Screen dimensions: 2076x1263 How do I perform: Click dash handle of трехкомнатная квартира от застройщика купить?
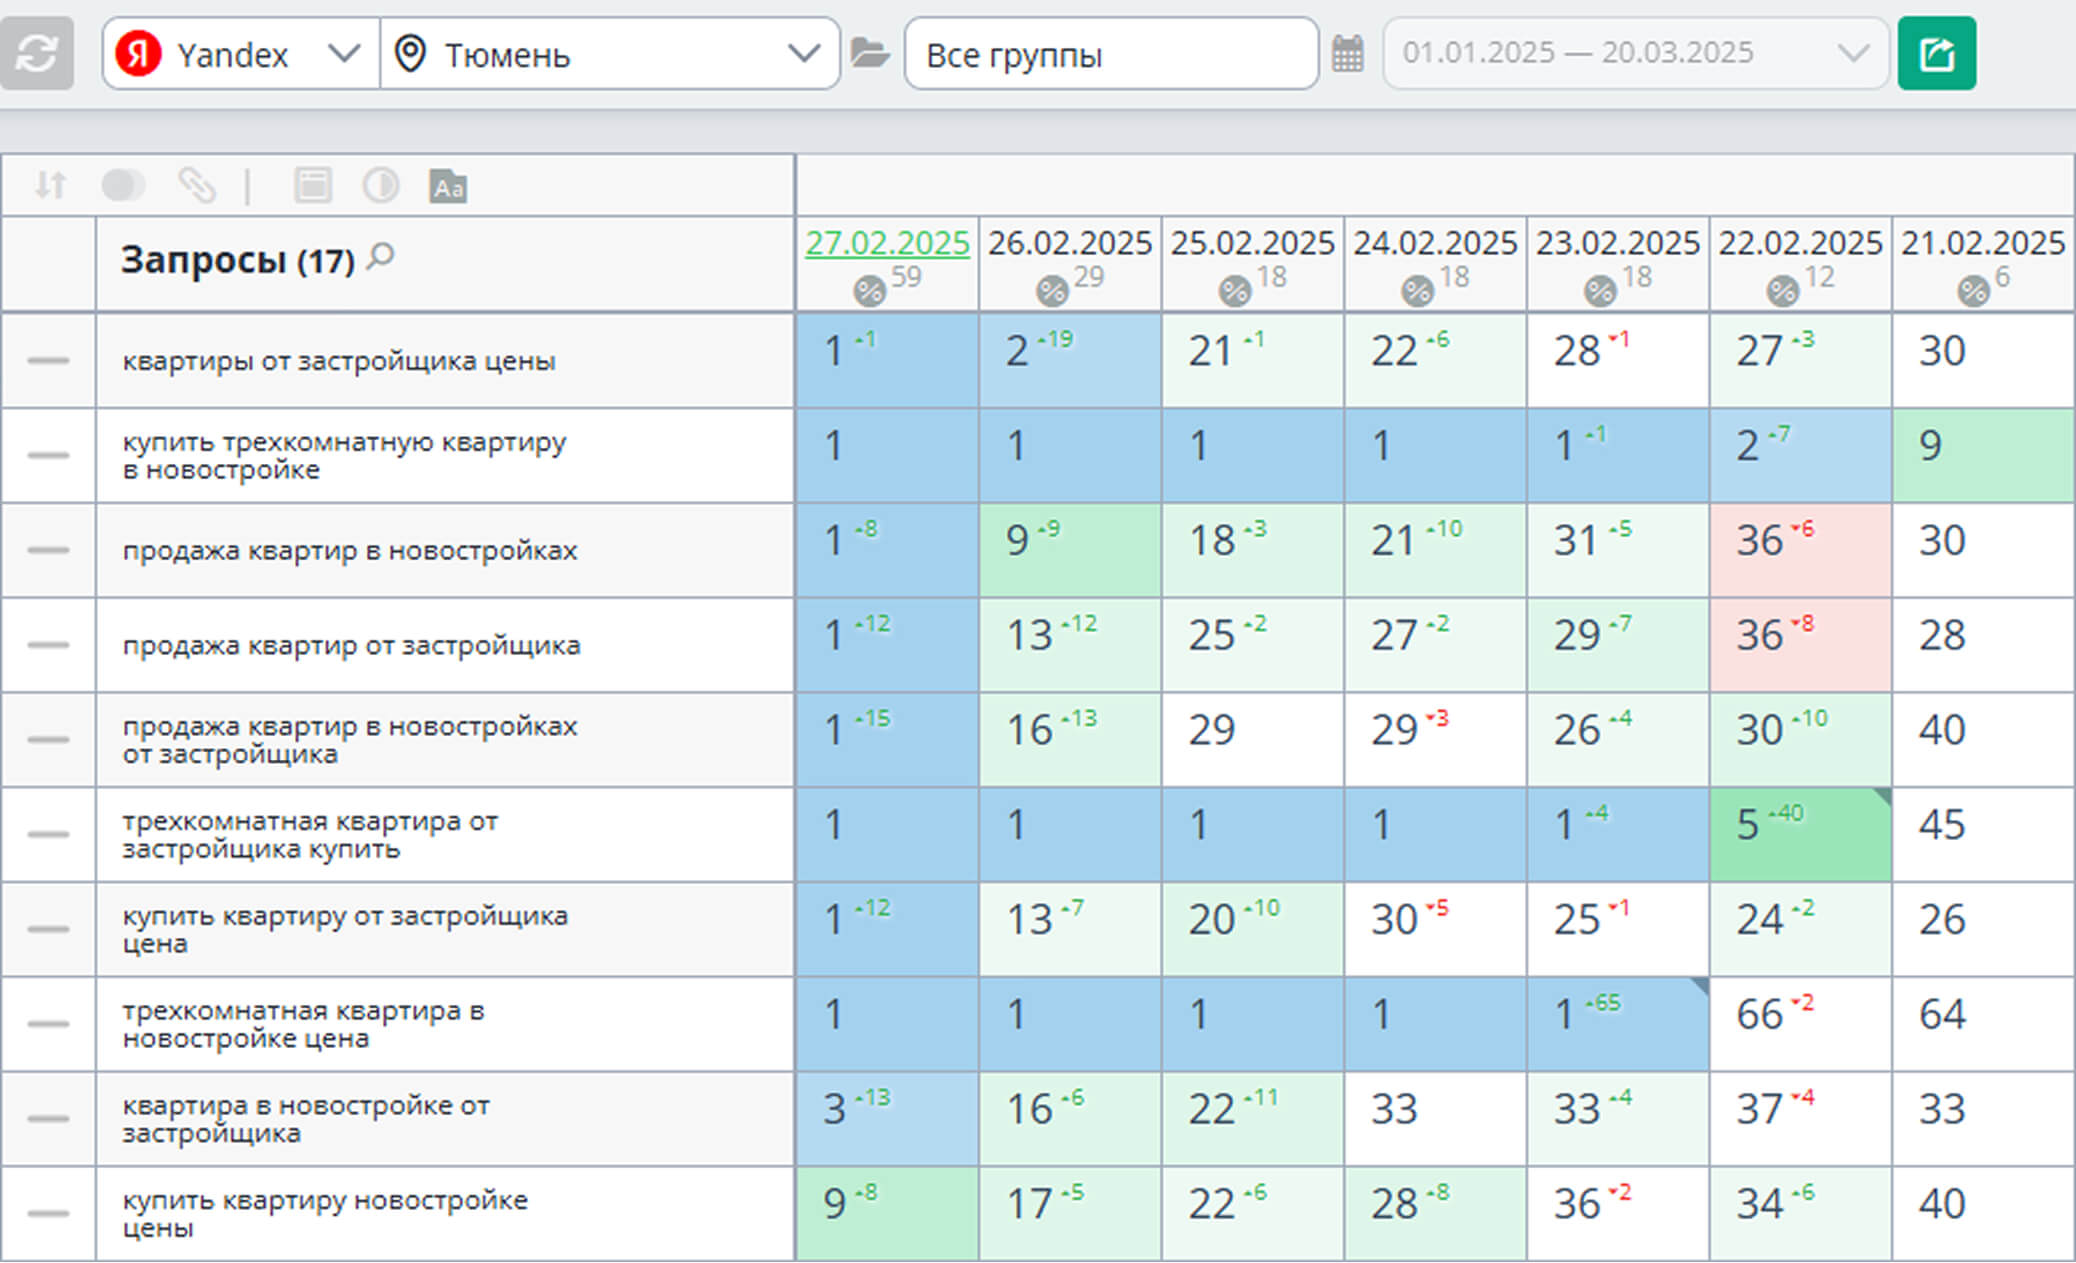[48, 834]
